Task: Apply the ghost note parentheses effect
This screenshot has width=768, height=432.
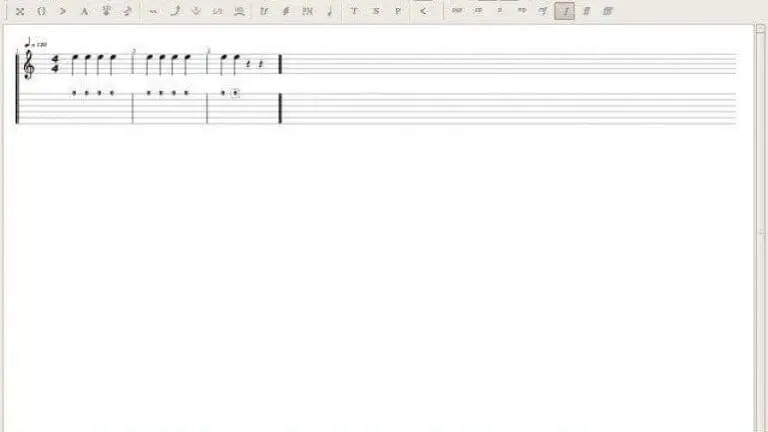Action: [x=42, y=11]
